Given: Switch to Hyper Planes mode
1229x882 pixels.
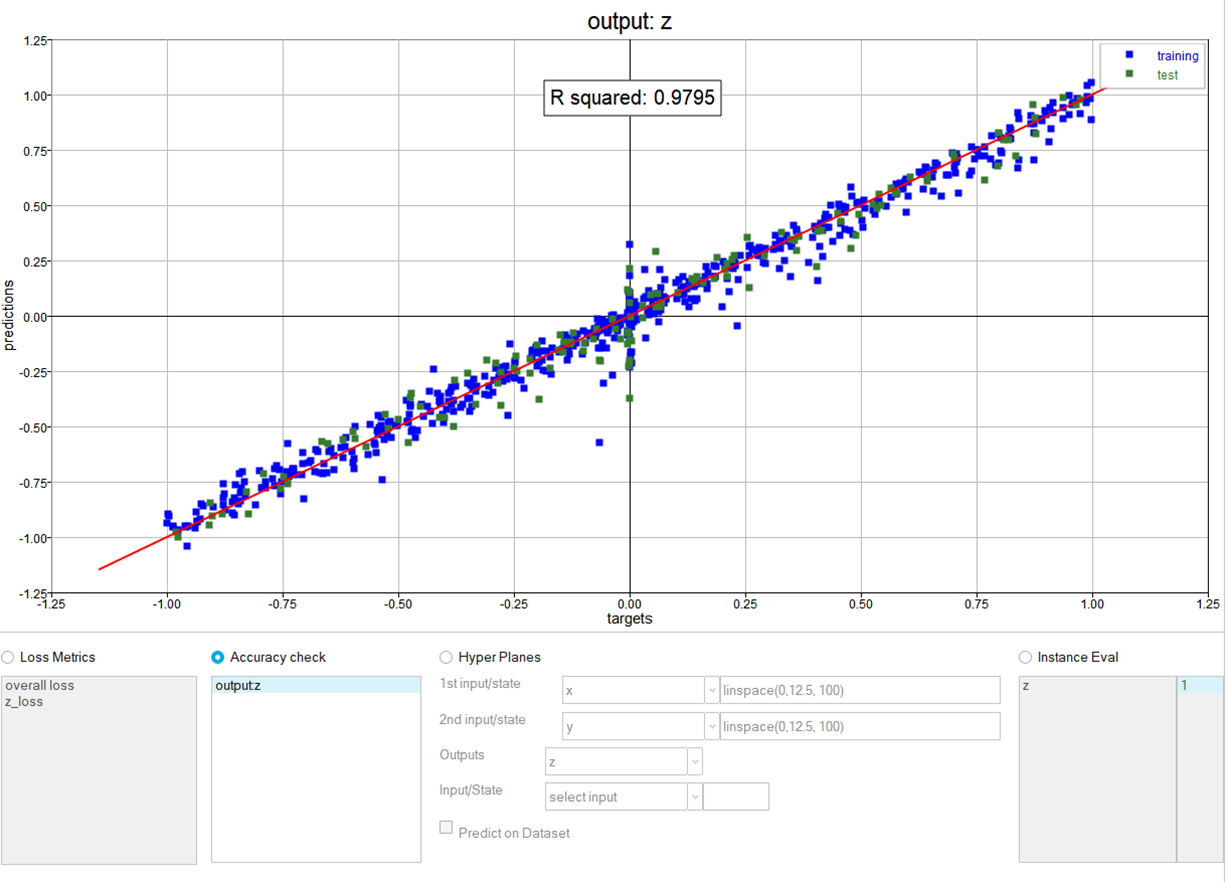Looking at the screenshot, I should coord(446,657).
